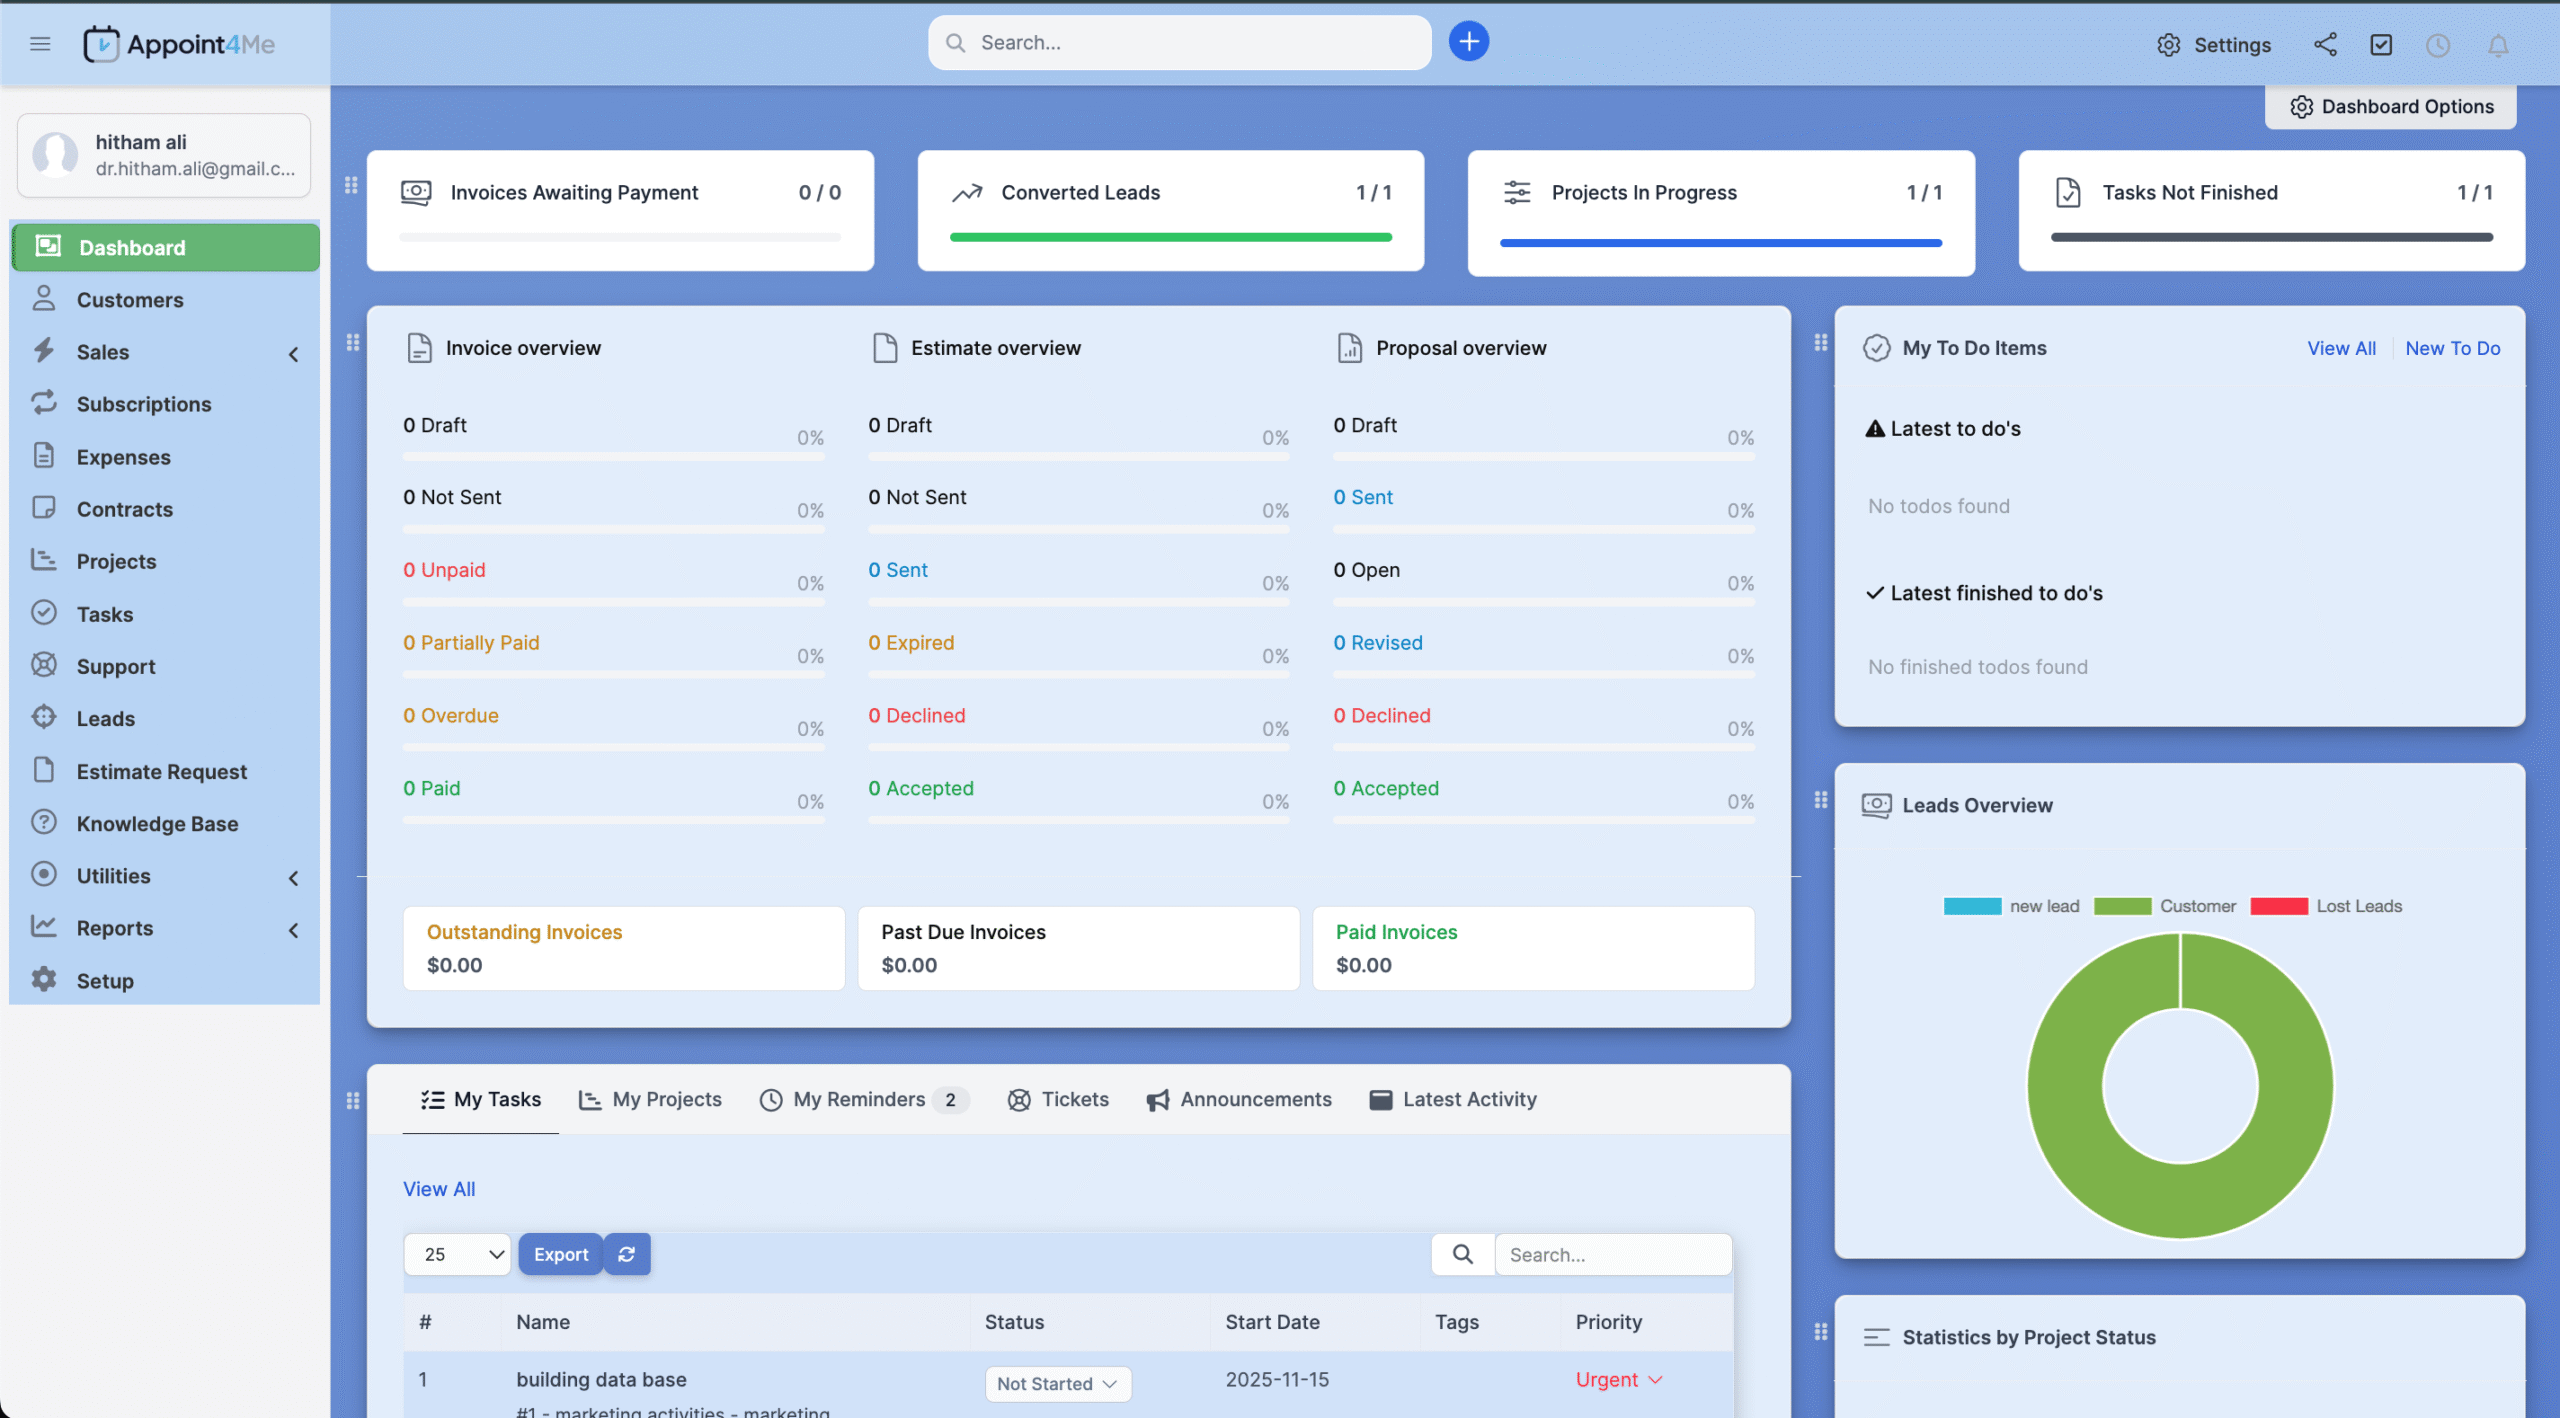The height and width of the screenshot is (1418, 2560).
Task: Open the share icon in top bar
Action: pyautogui.click(x=2325, y=44)
